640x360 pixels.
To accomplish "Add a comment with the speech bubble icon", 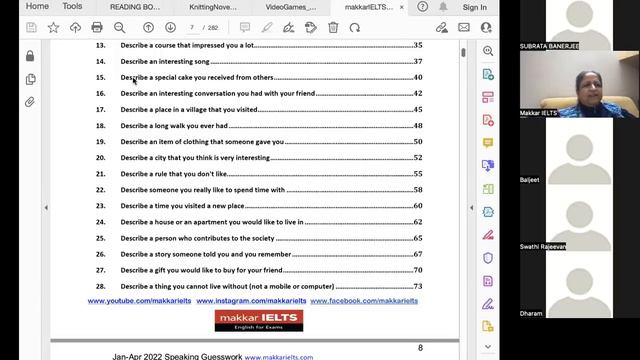I will point(245,28).
